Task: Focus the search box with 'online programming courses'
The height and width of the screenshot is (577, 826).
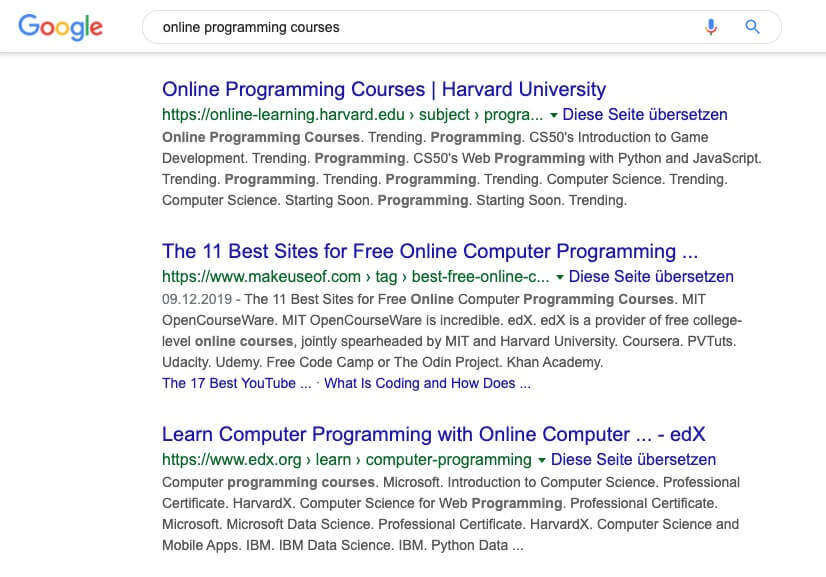Action: (461, 27)
